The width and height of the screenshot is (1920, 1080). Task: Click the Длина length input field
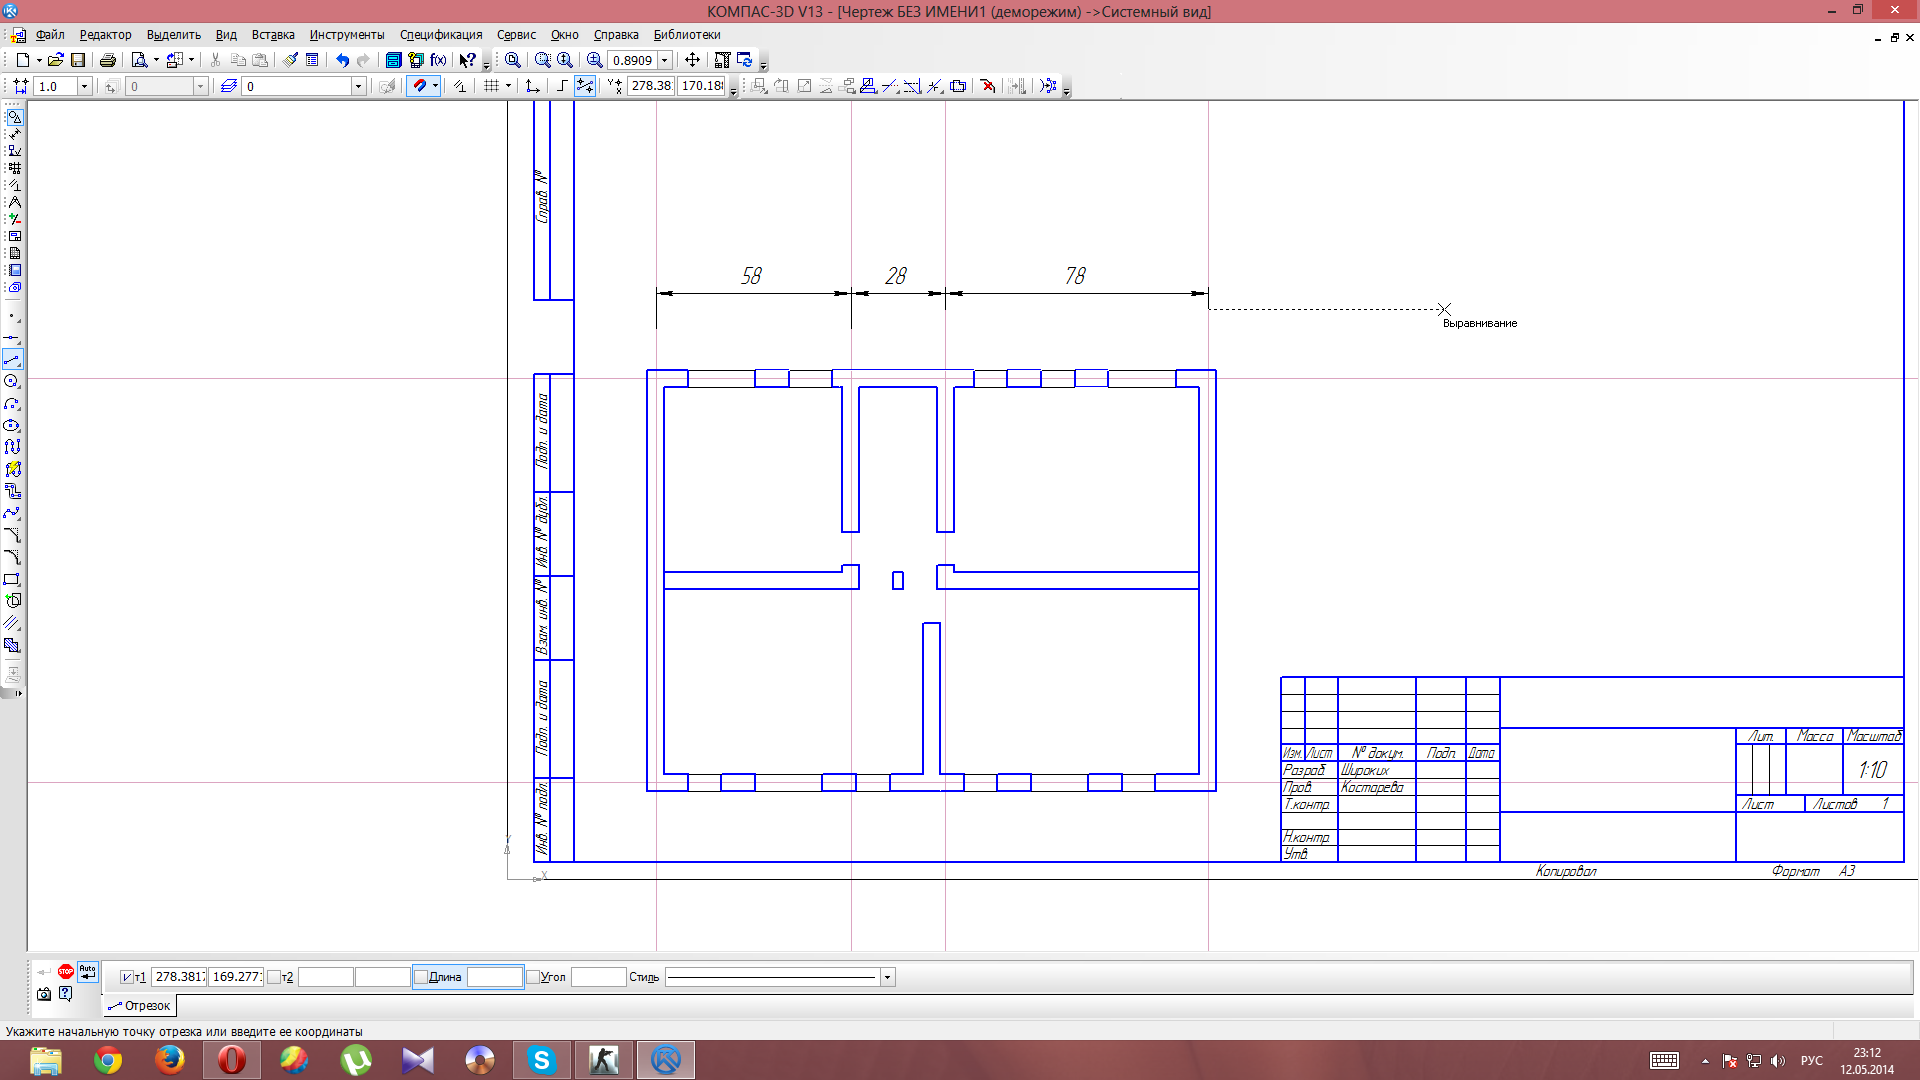pos(495,977)
